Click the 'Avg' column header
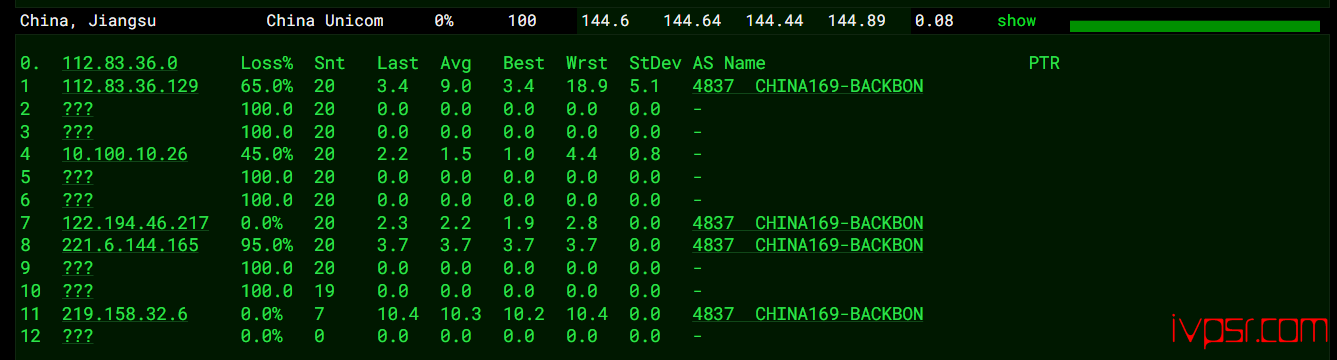This screenshot has width=1337, height=360. pyautogui.click(x=455, y=63)
